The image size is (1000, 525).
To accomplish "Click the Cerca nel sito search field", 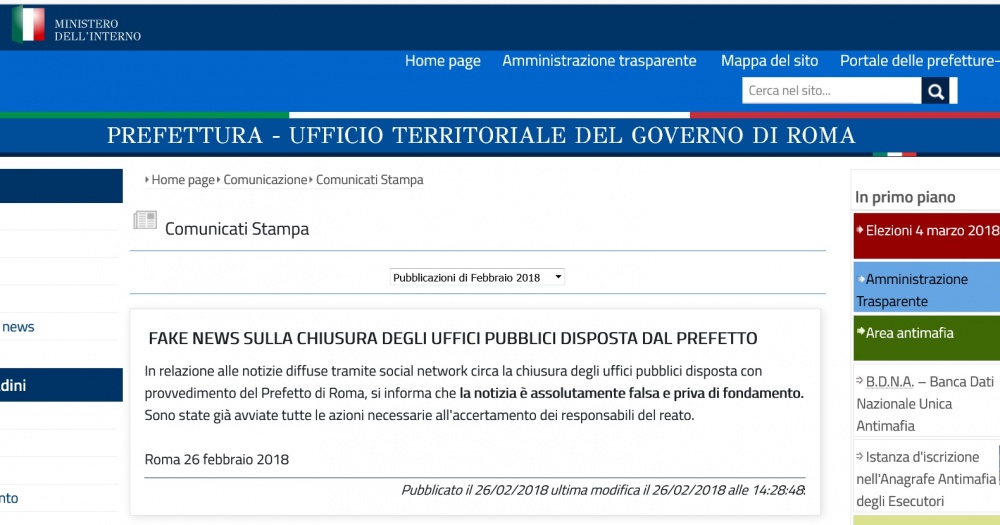I will click(831, 91).
